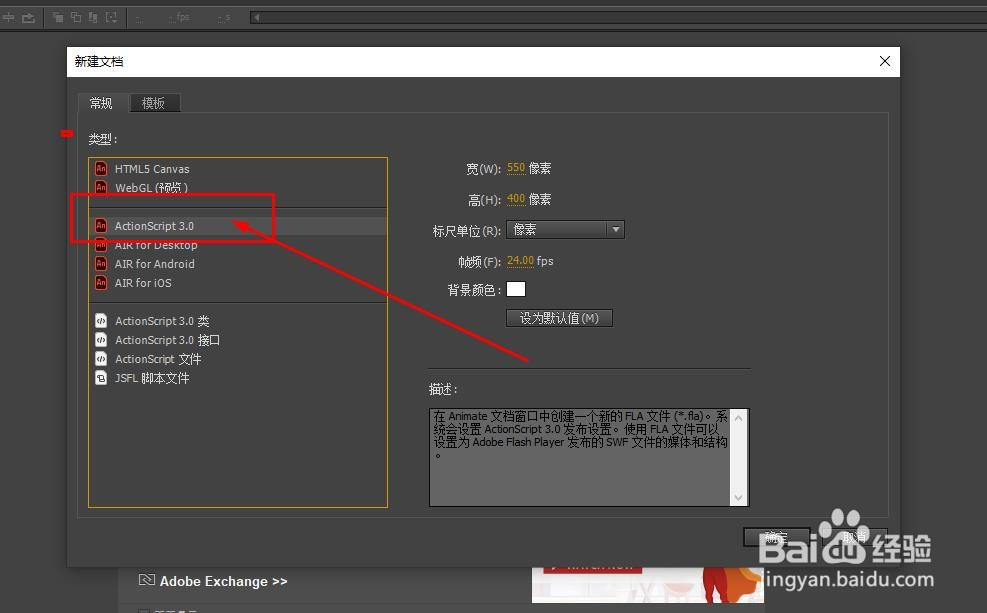Viewport: 987px width, 613px height.
Task: Select JSFL 脚本文件 type
Action: pos(238,378)
